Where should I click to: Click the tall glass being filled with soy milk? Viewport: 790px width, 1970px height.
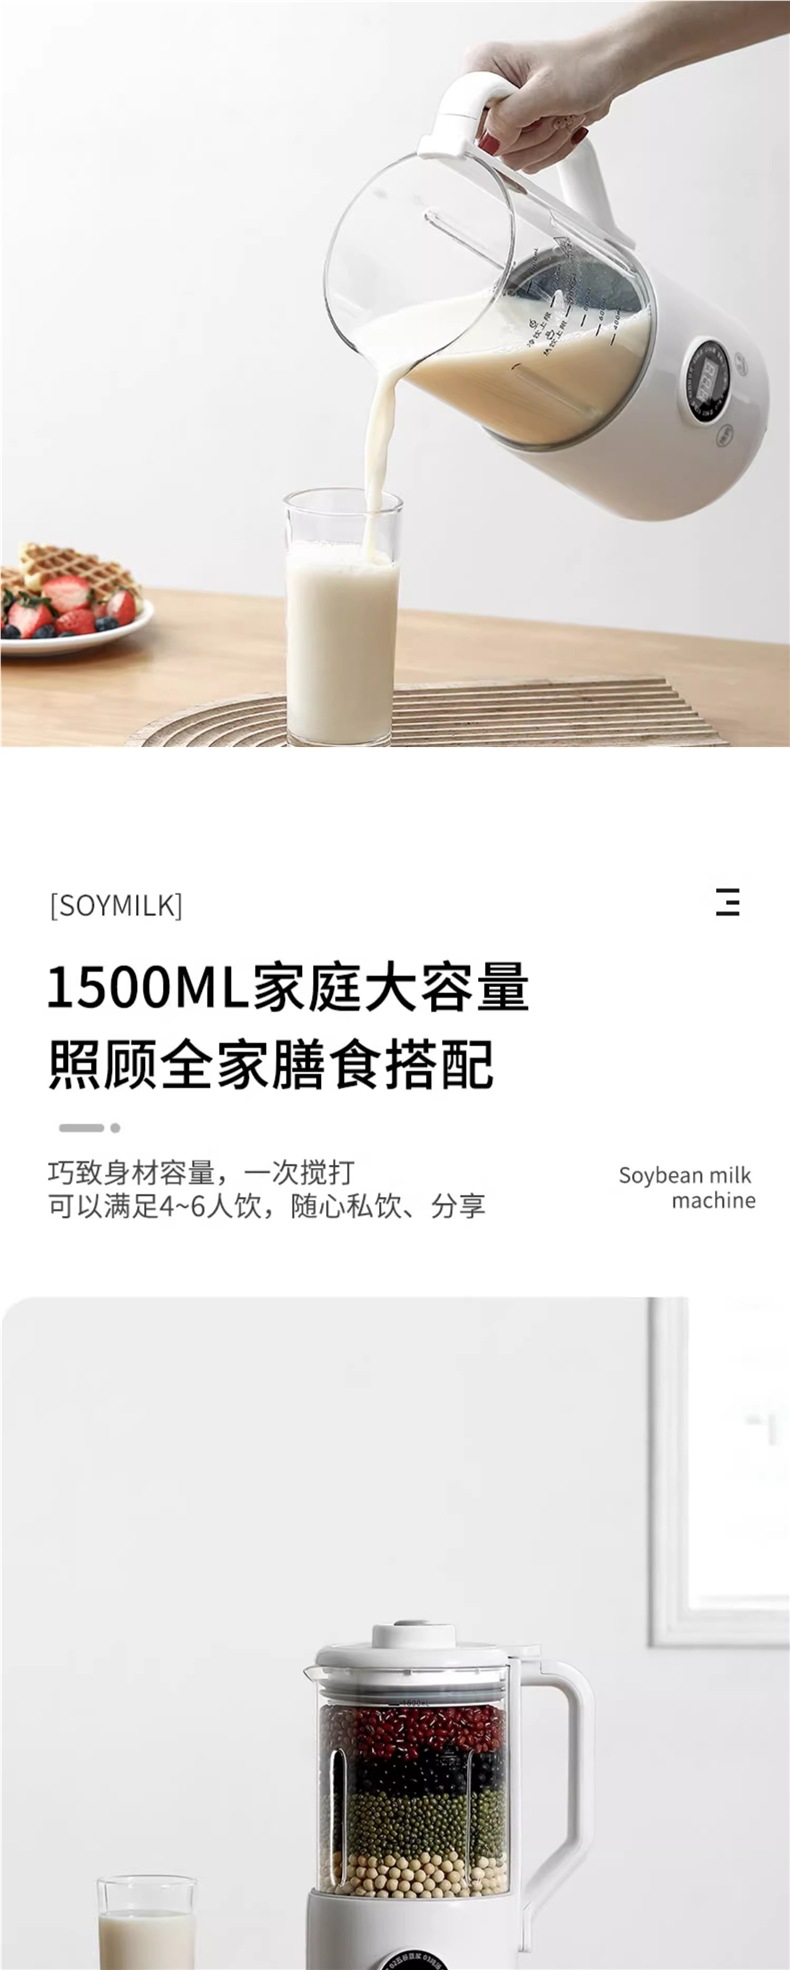tap(342, 615)
